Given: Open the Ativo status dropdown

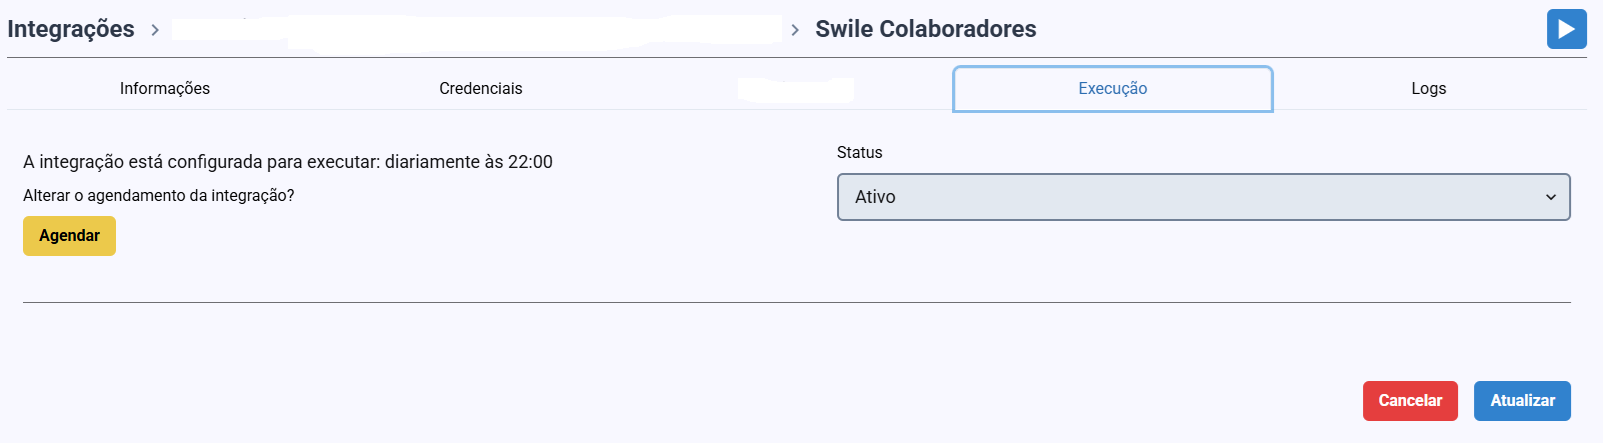Looking at the screenshot, I should tap(1200, 197).
